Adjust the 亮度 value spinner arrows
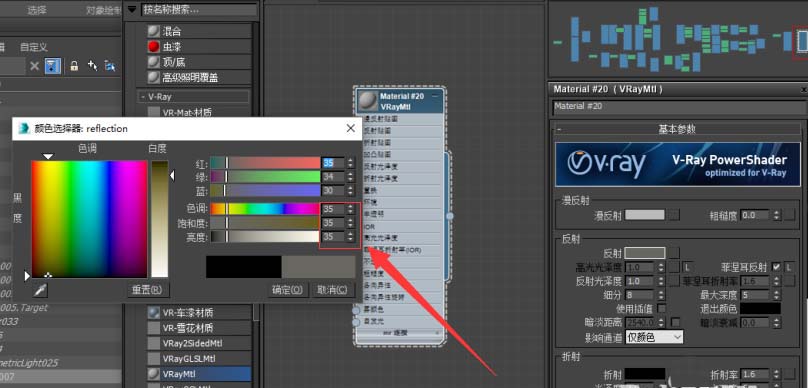Viewport: 808px width, 388px height. point(350,237)
